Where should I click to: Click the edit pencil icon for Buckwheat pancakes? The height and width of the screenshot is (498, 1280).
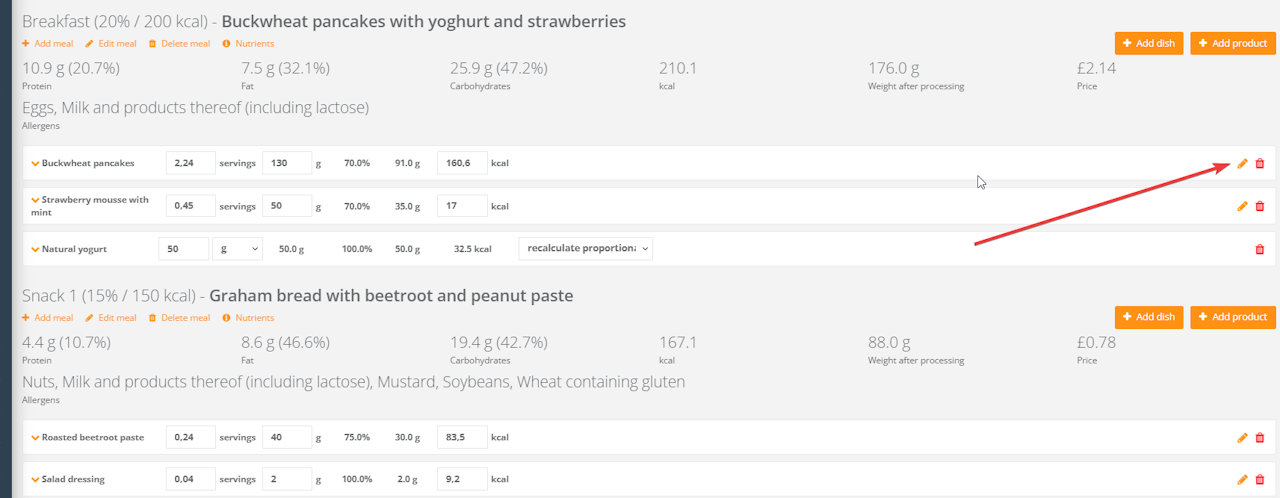pos(1242,163)
